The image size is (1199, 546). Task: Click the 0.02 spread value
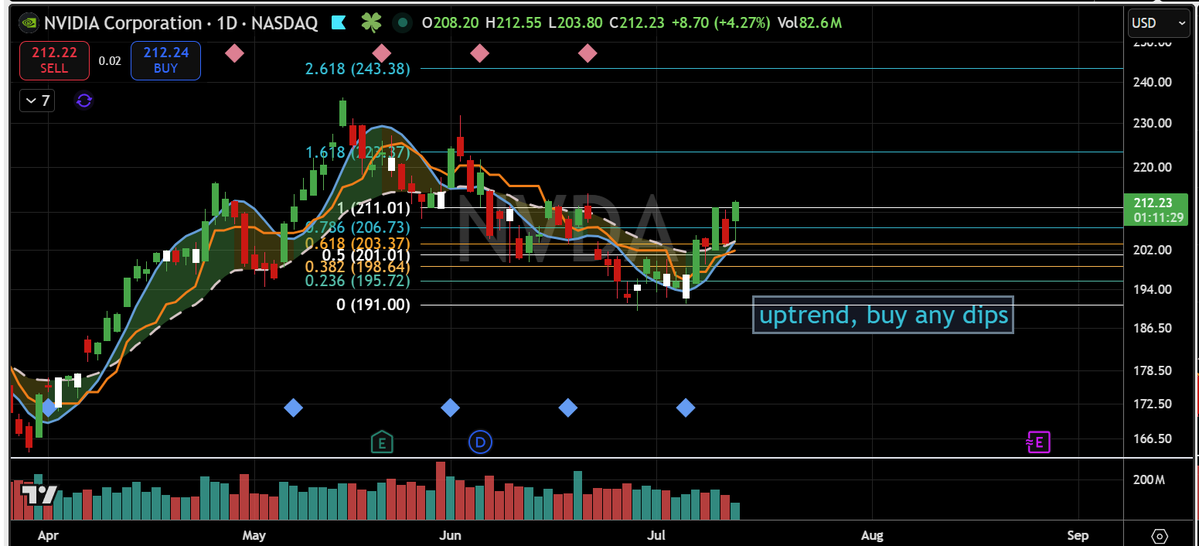pos(110,60)
